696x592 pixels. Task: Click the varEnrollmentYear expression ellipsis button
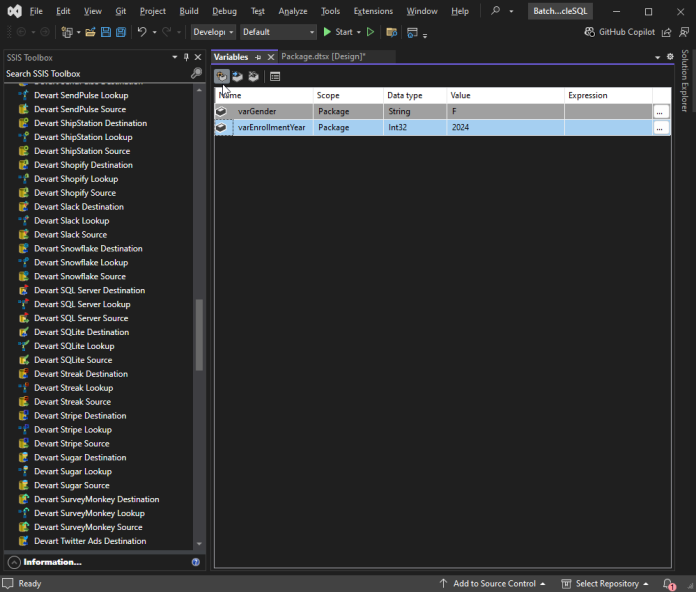click(660, 127)
